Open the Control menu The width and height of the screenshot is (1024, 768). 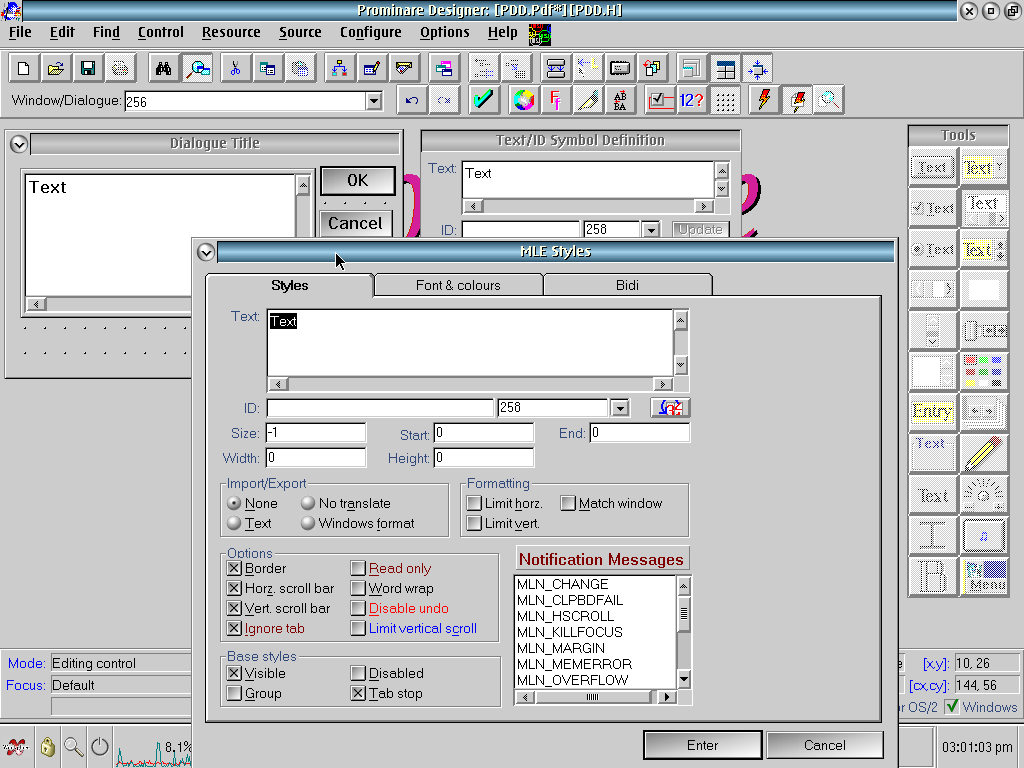pyautogui.click(x=161, y=32)
